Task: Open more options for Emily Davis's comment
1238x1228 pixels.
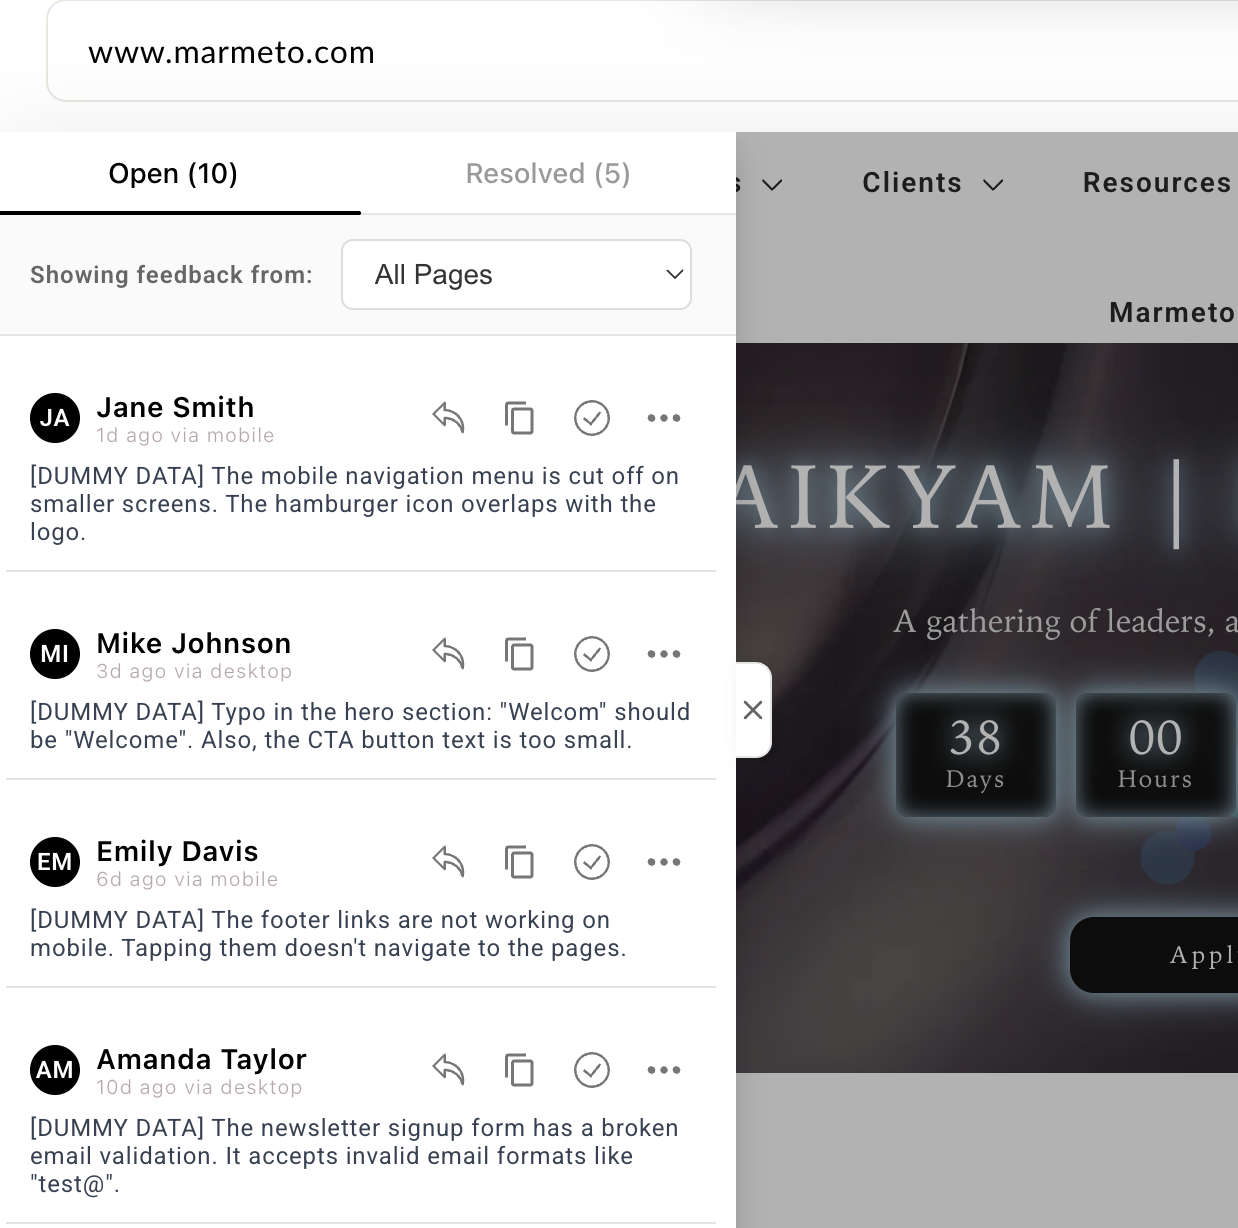Action: tap(663, 862)
